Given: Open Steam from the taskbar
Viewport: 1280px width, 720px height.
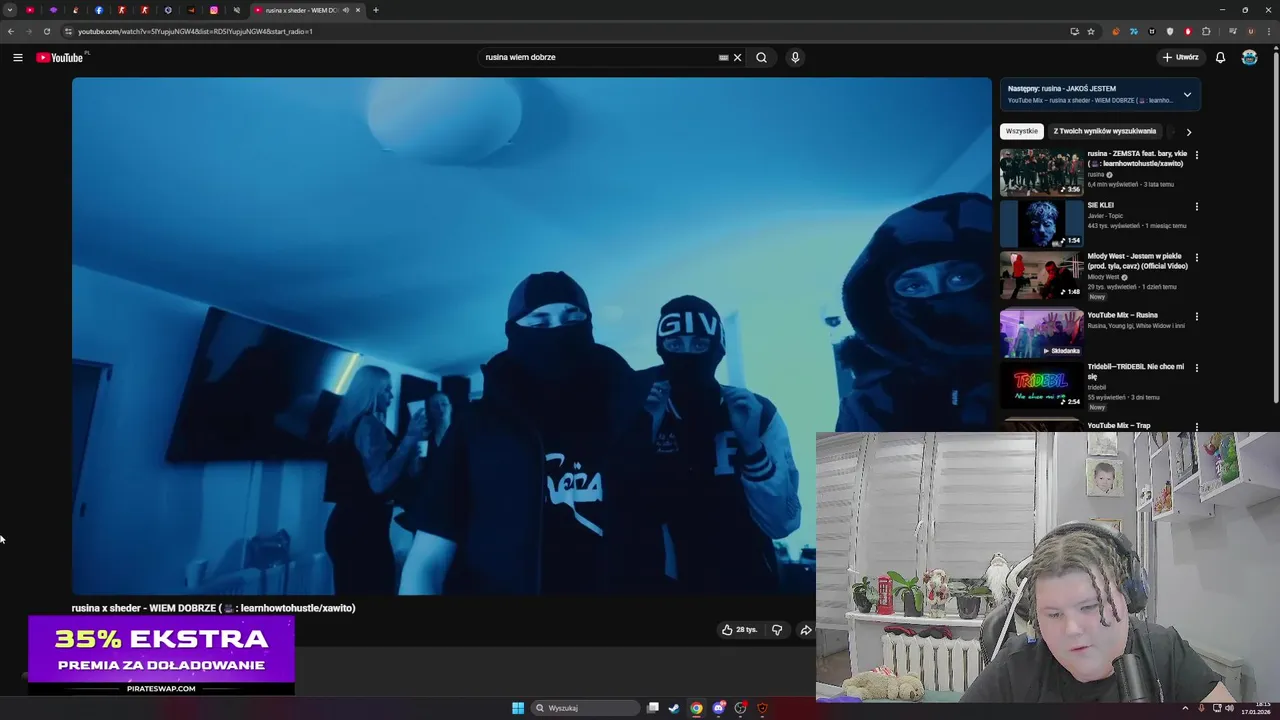Looking at the screenshot, I should tap(674, 708).
